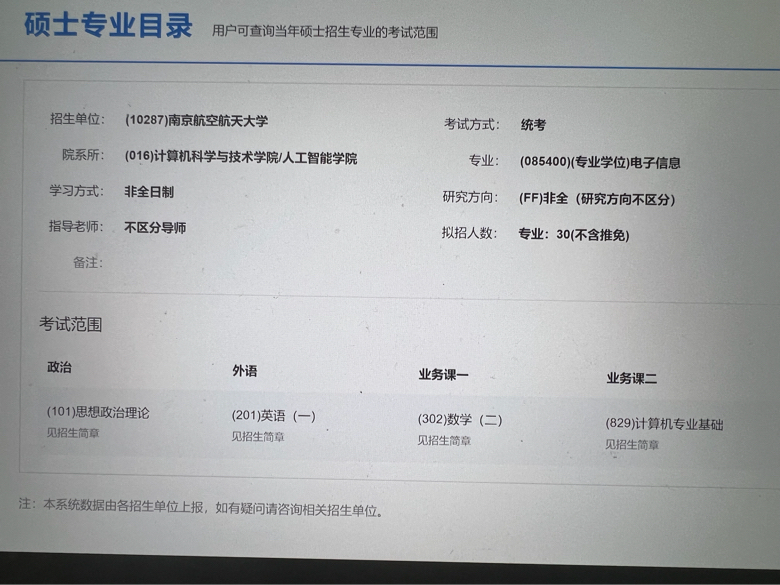Click the 拟招人数 label

[x=469, y=233]
